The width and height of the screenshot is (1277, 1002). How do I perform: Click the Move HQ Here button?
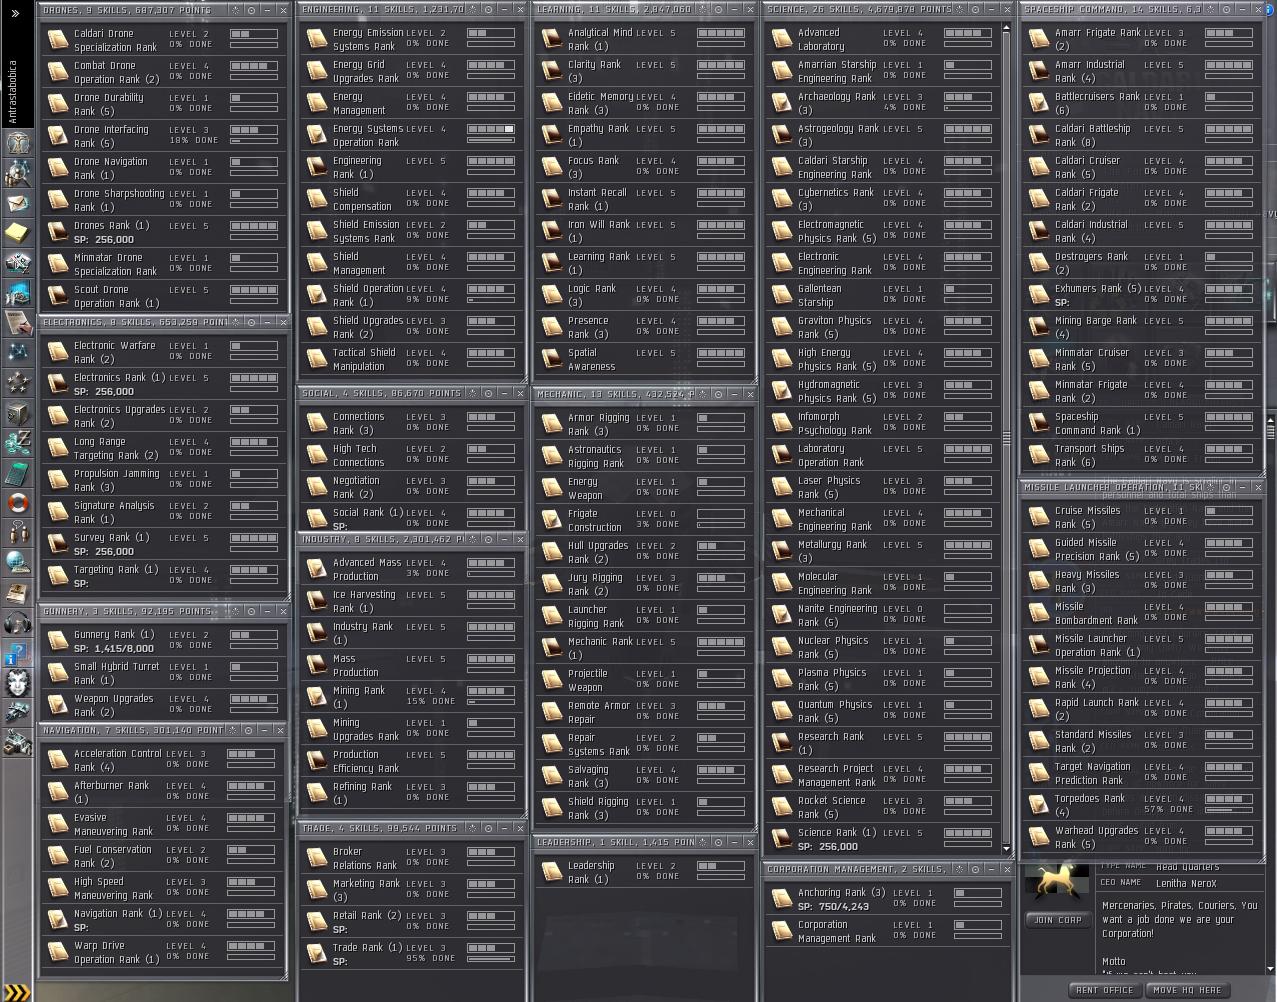[1186, 990]
